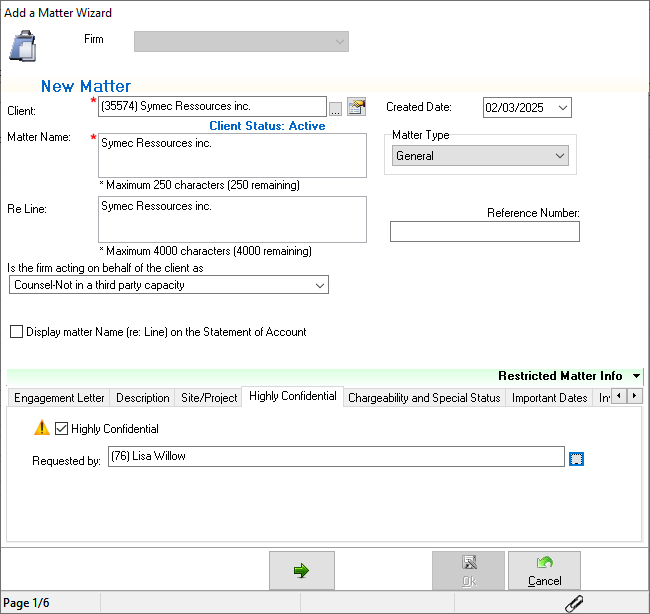Open Chargeability and Special Status tab

(424, 398)
